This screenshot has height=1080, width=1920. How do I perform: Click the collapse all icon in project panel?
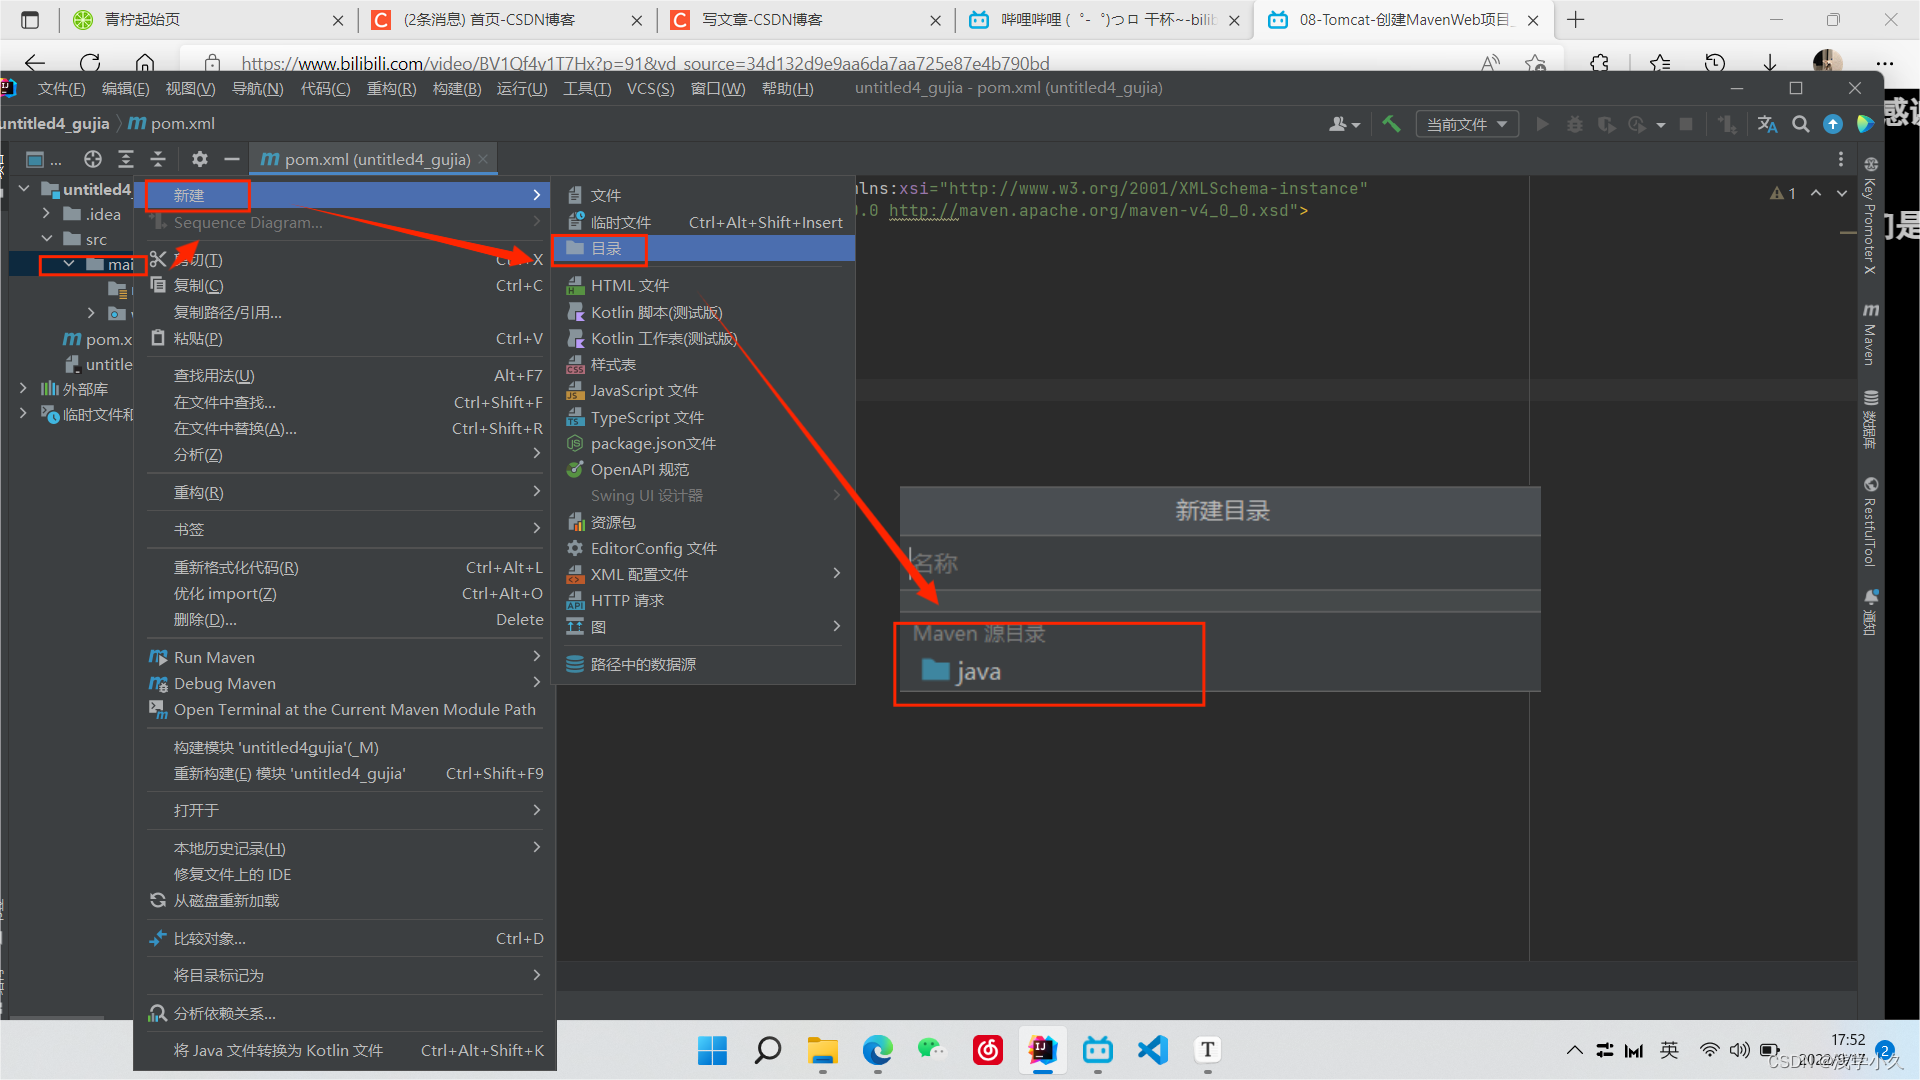tap(158, 159)
